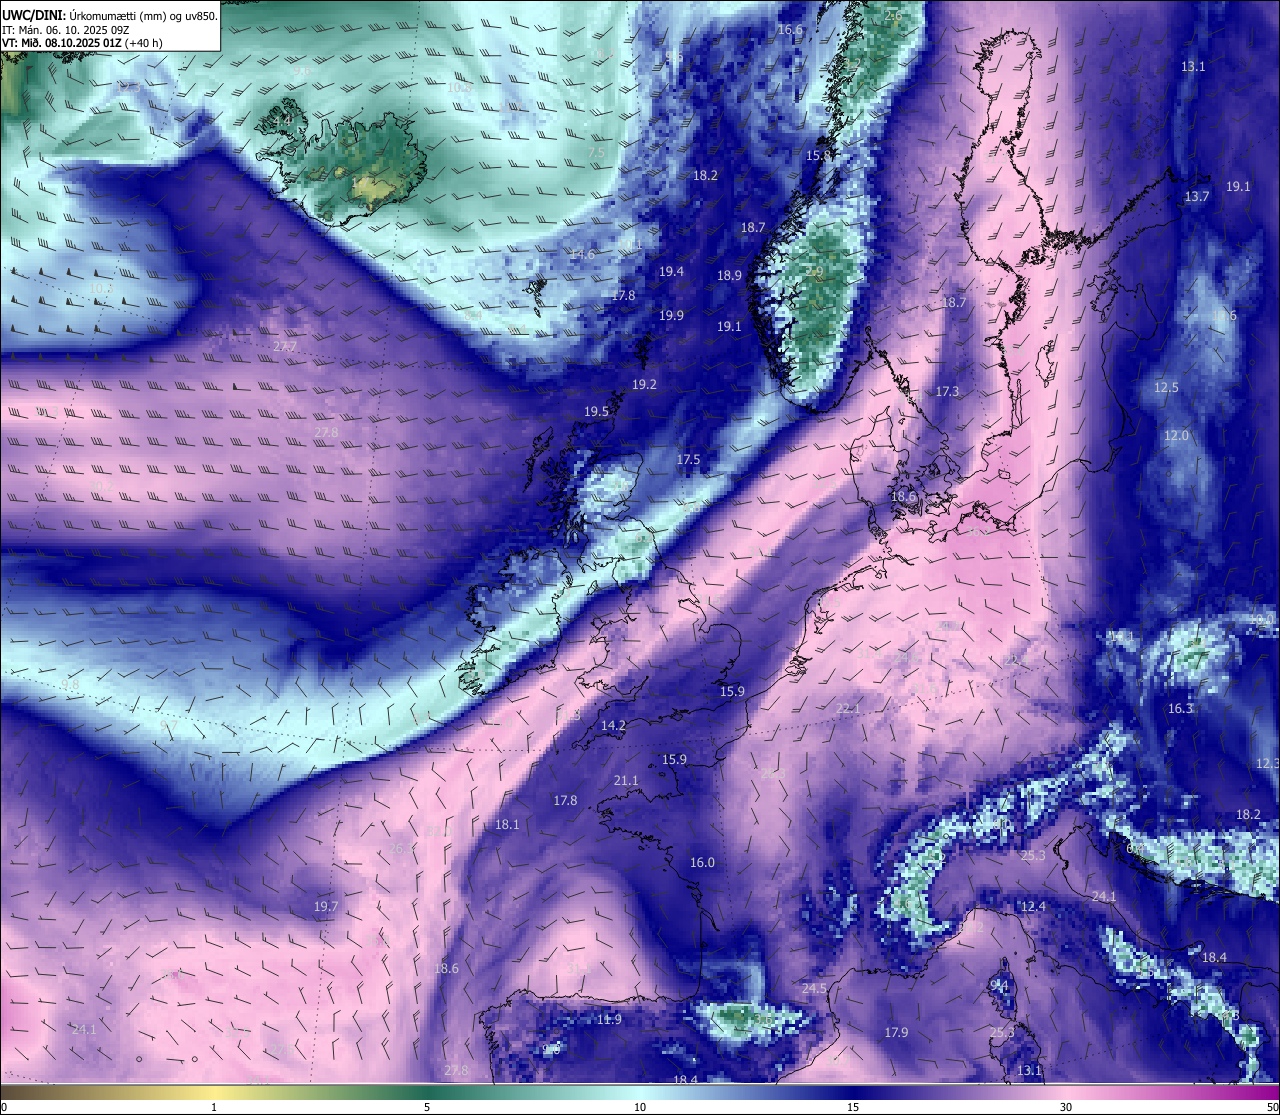Click the 13.7 value on the map

pyautogui.click(x=1197, y=197)
